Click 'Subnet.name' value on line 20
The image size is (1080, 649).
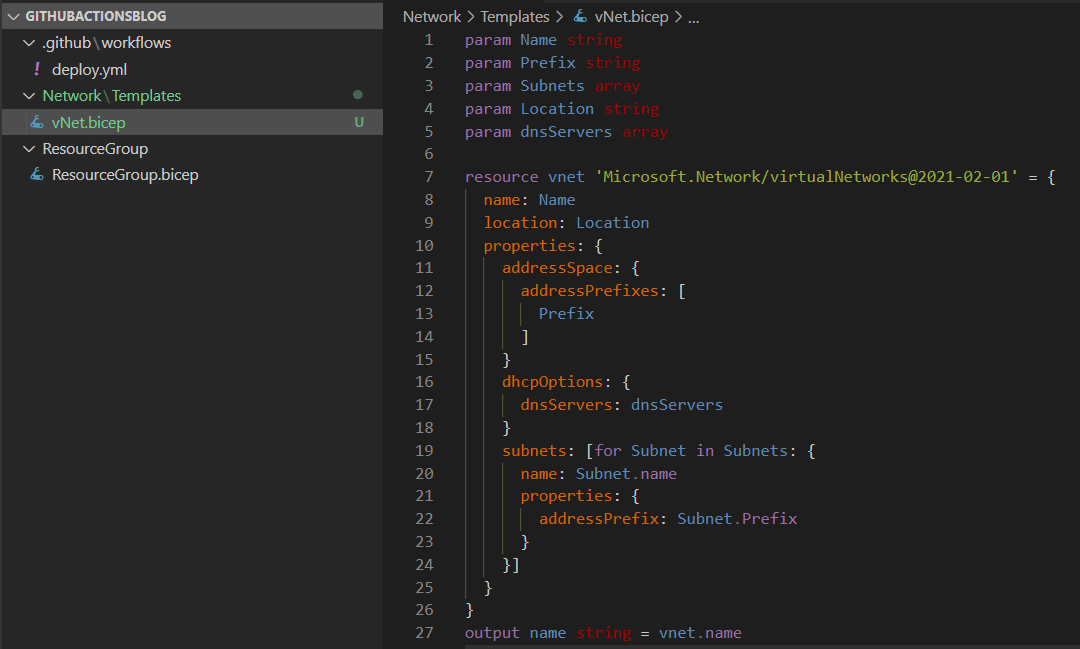(x=626, y=473)
